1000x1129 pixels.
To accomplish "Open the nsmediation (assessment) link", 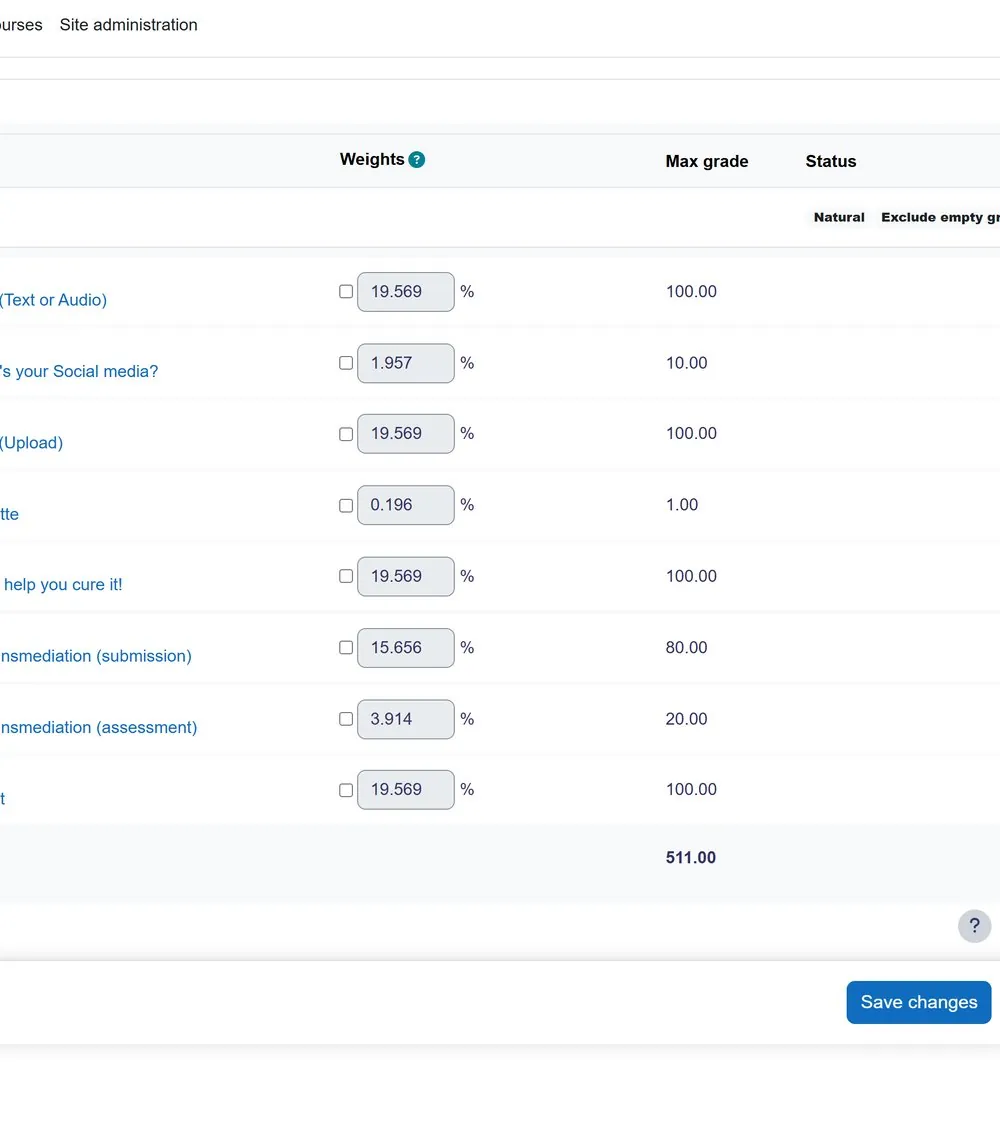I will click(x=99, y=727).
